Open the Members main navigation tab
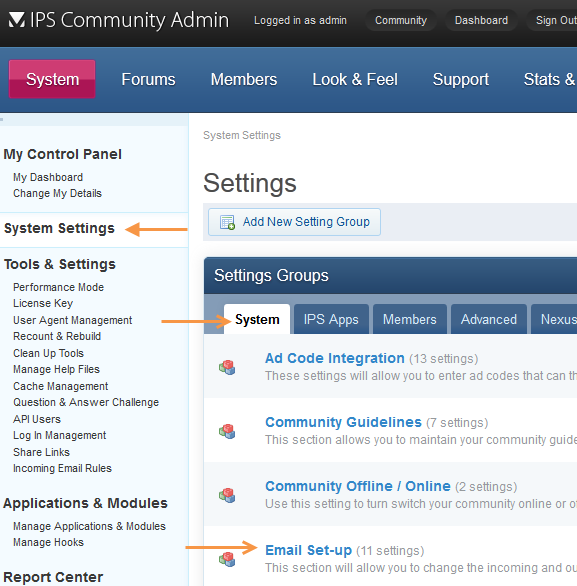Viewport: 577px width, 586px height. coord(244,79)
